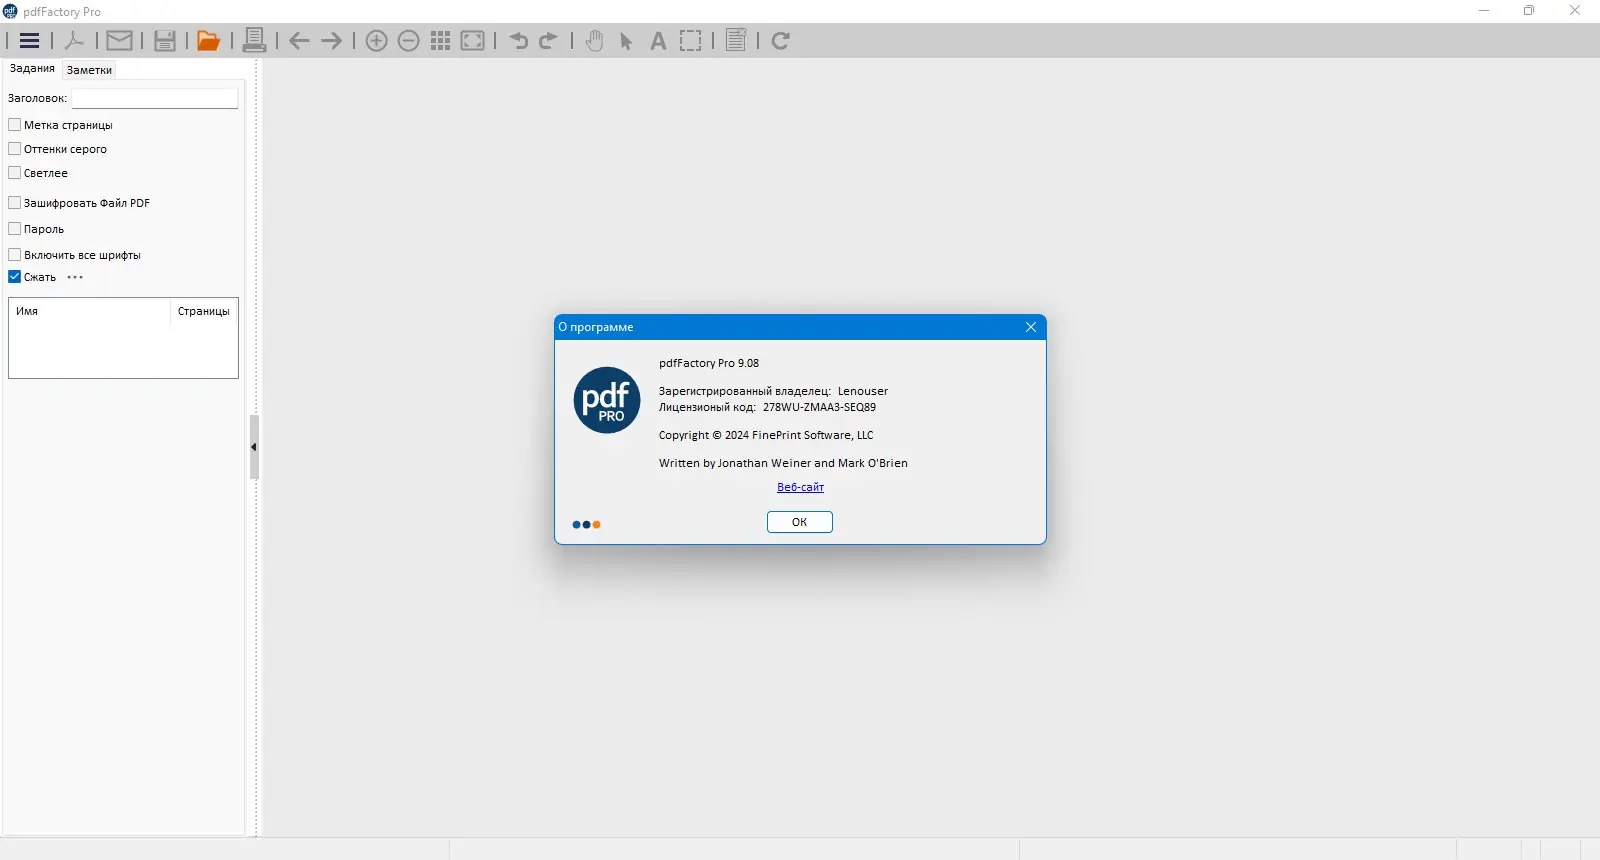The width and height of the screenshot is (1600, 860).
Task: Redo the last action
Action: [548, 41]
